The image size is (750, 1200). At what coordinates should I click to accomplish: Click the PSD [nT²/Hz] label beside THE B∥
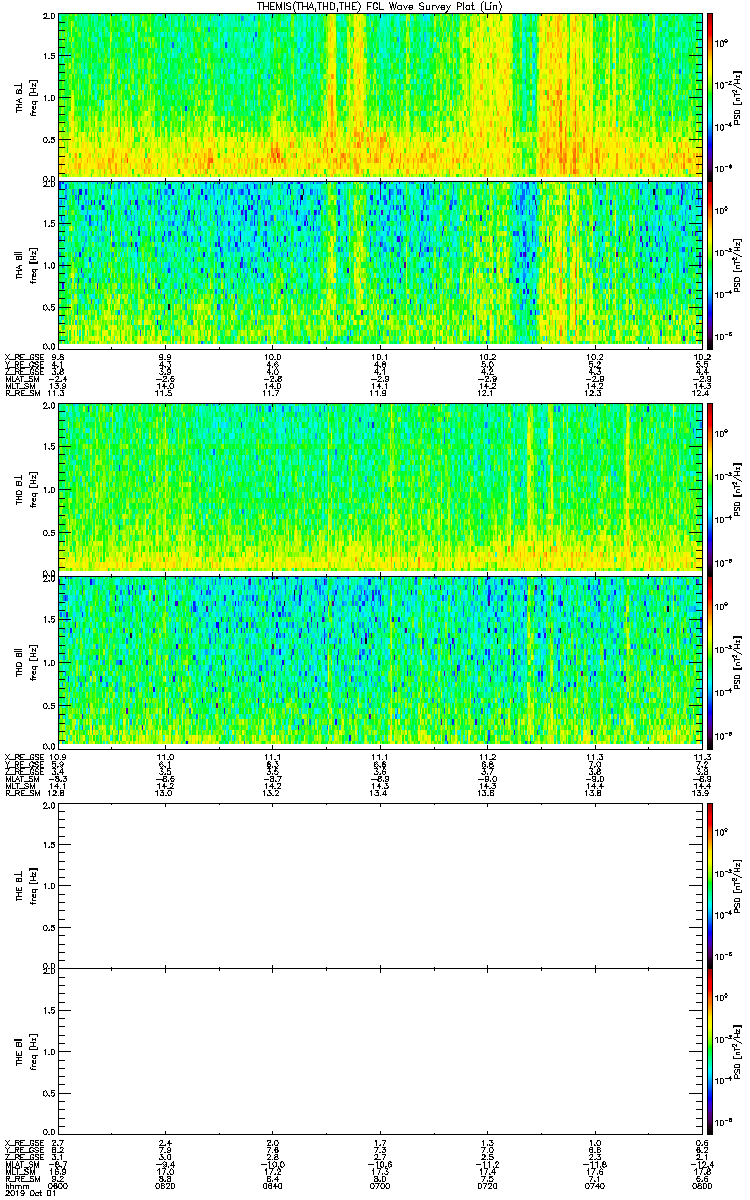[x=737, y=1050]
